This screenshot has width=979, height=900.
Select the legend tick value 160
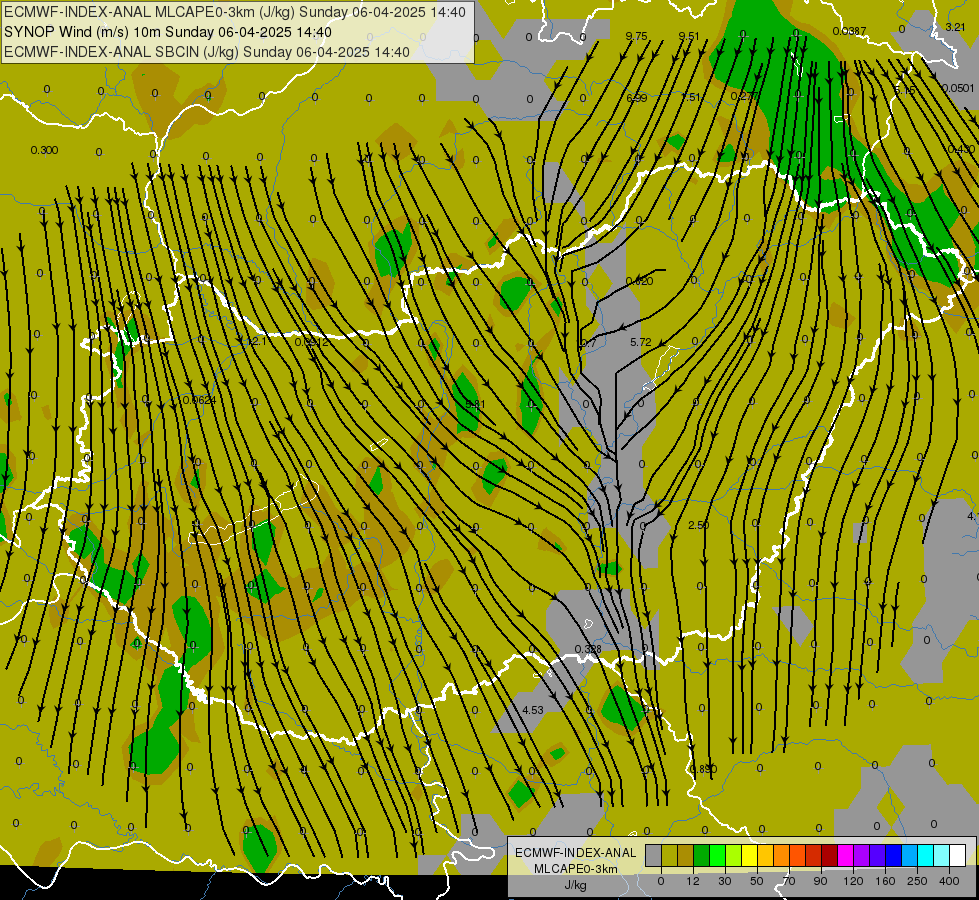pyautogui.click(x=885, y=881)
